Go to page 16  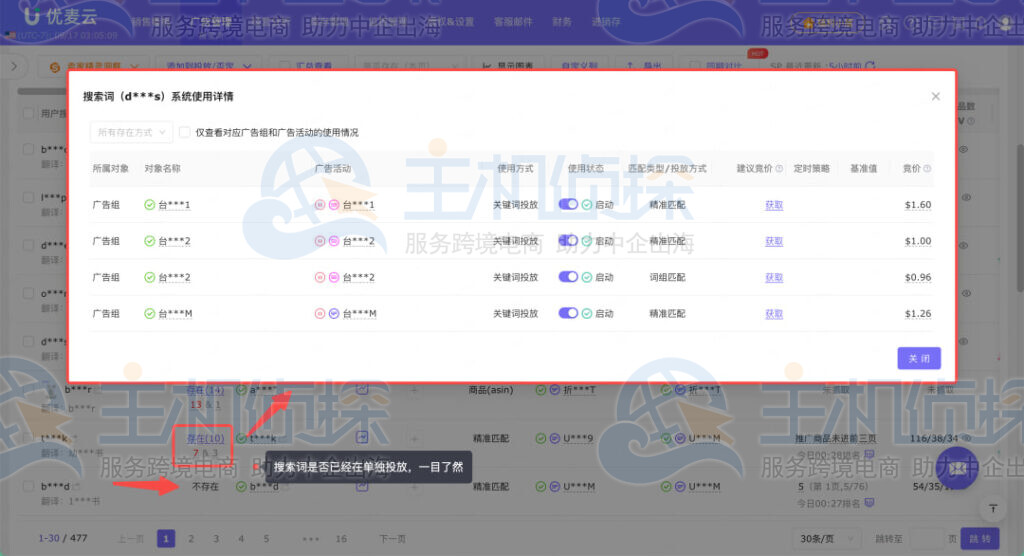point(341,539)
